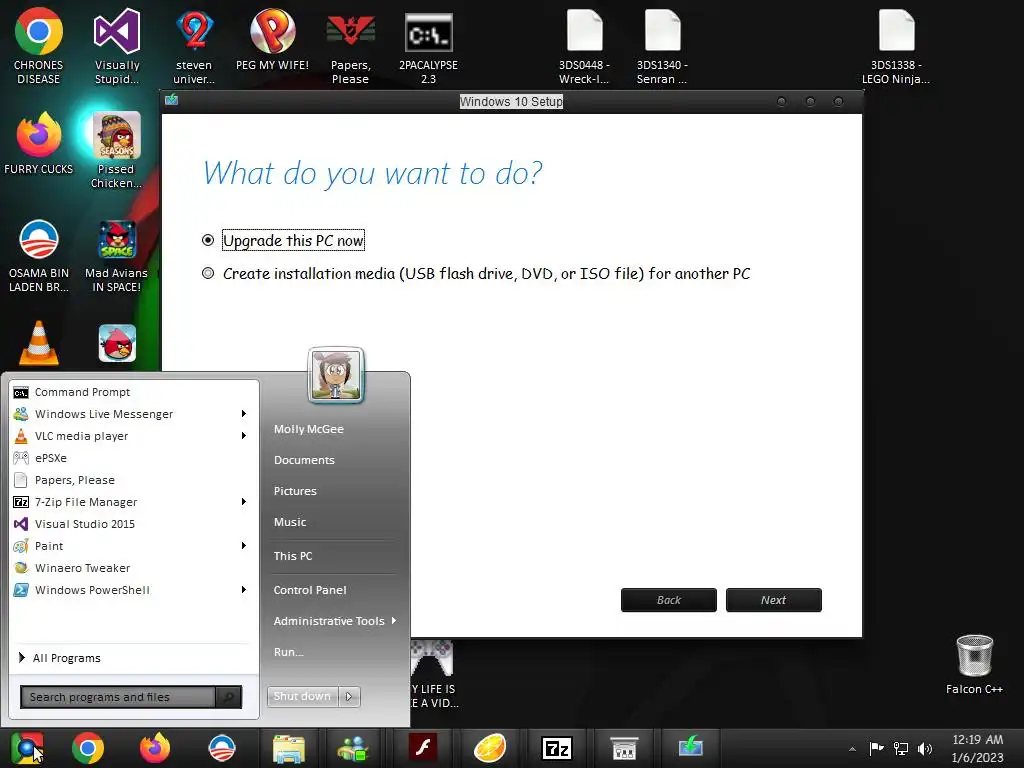The image size is (1024, 768).
Task: Open Molly McGee user folder link
Action: tap(308, 429)
